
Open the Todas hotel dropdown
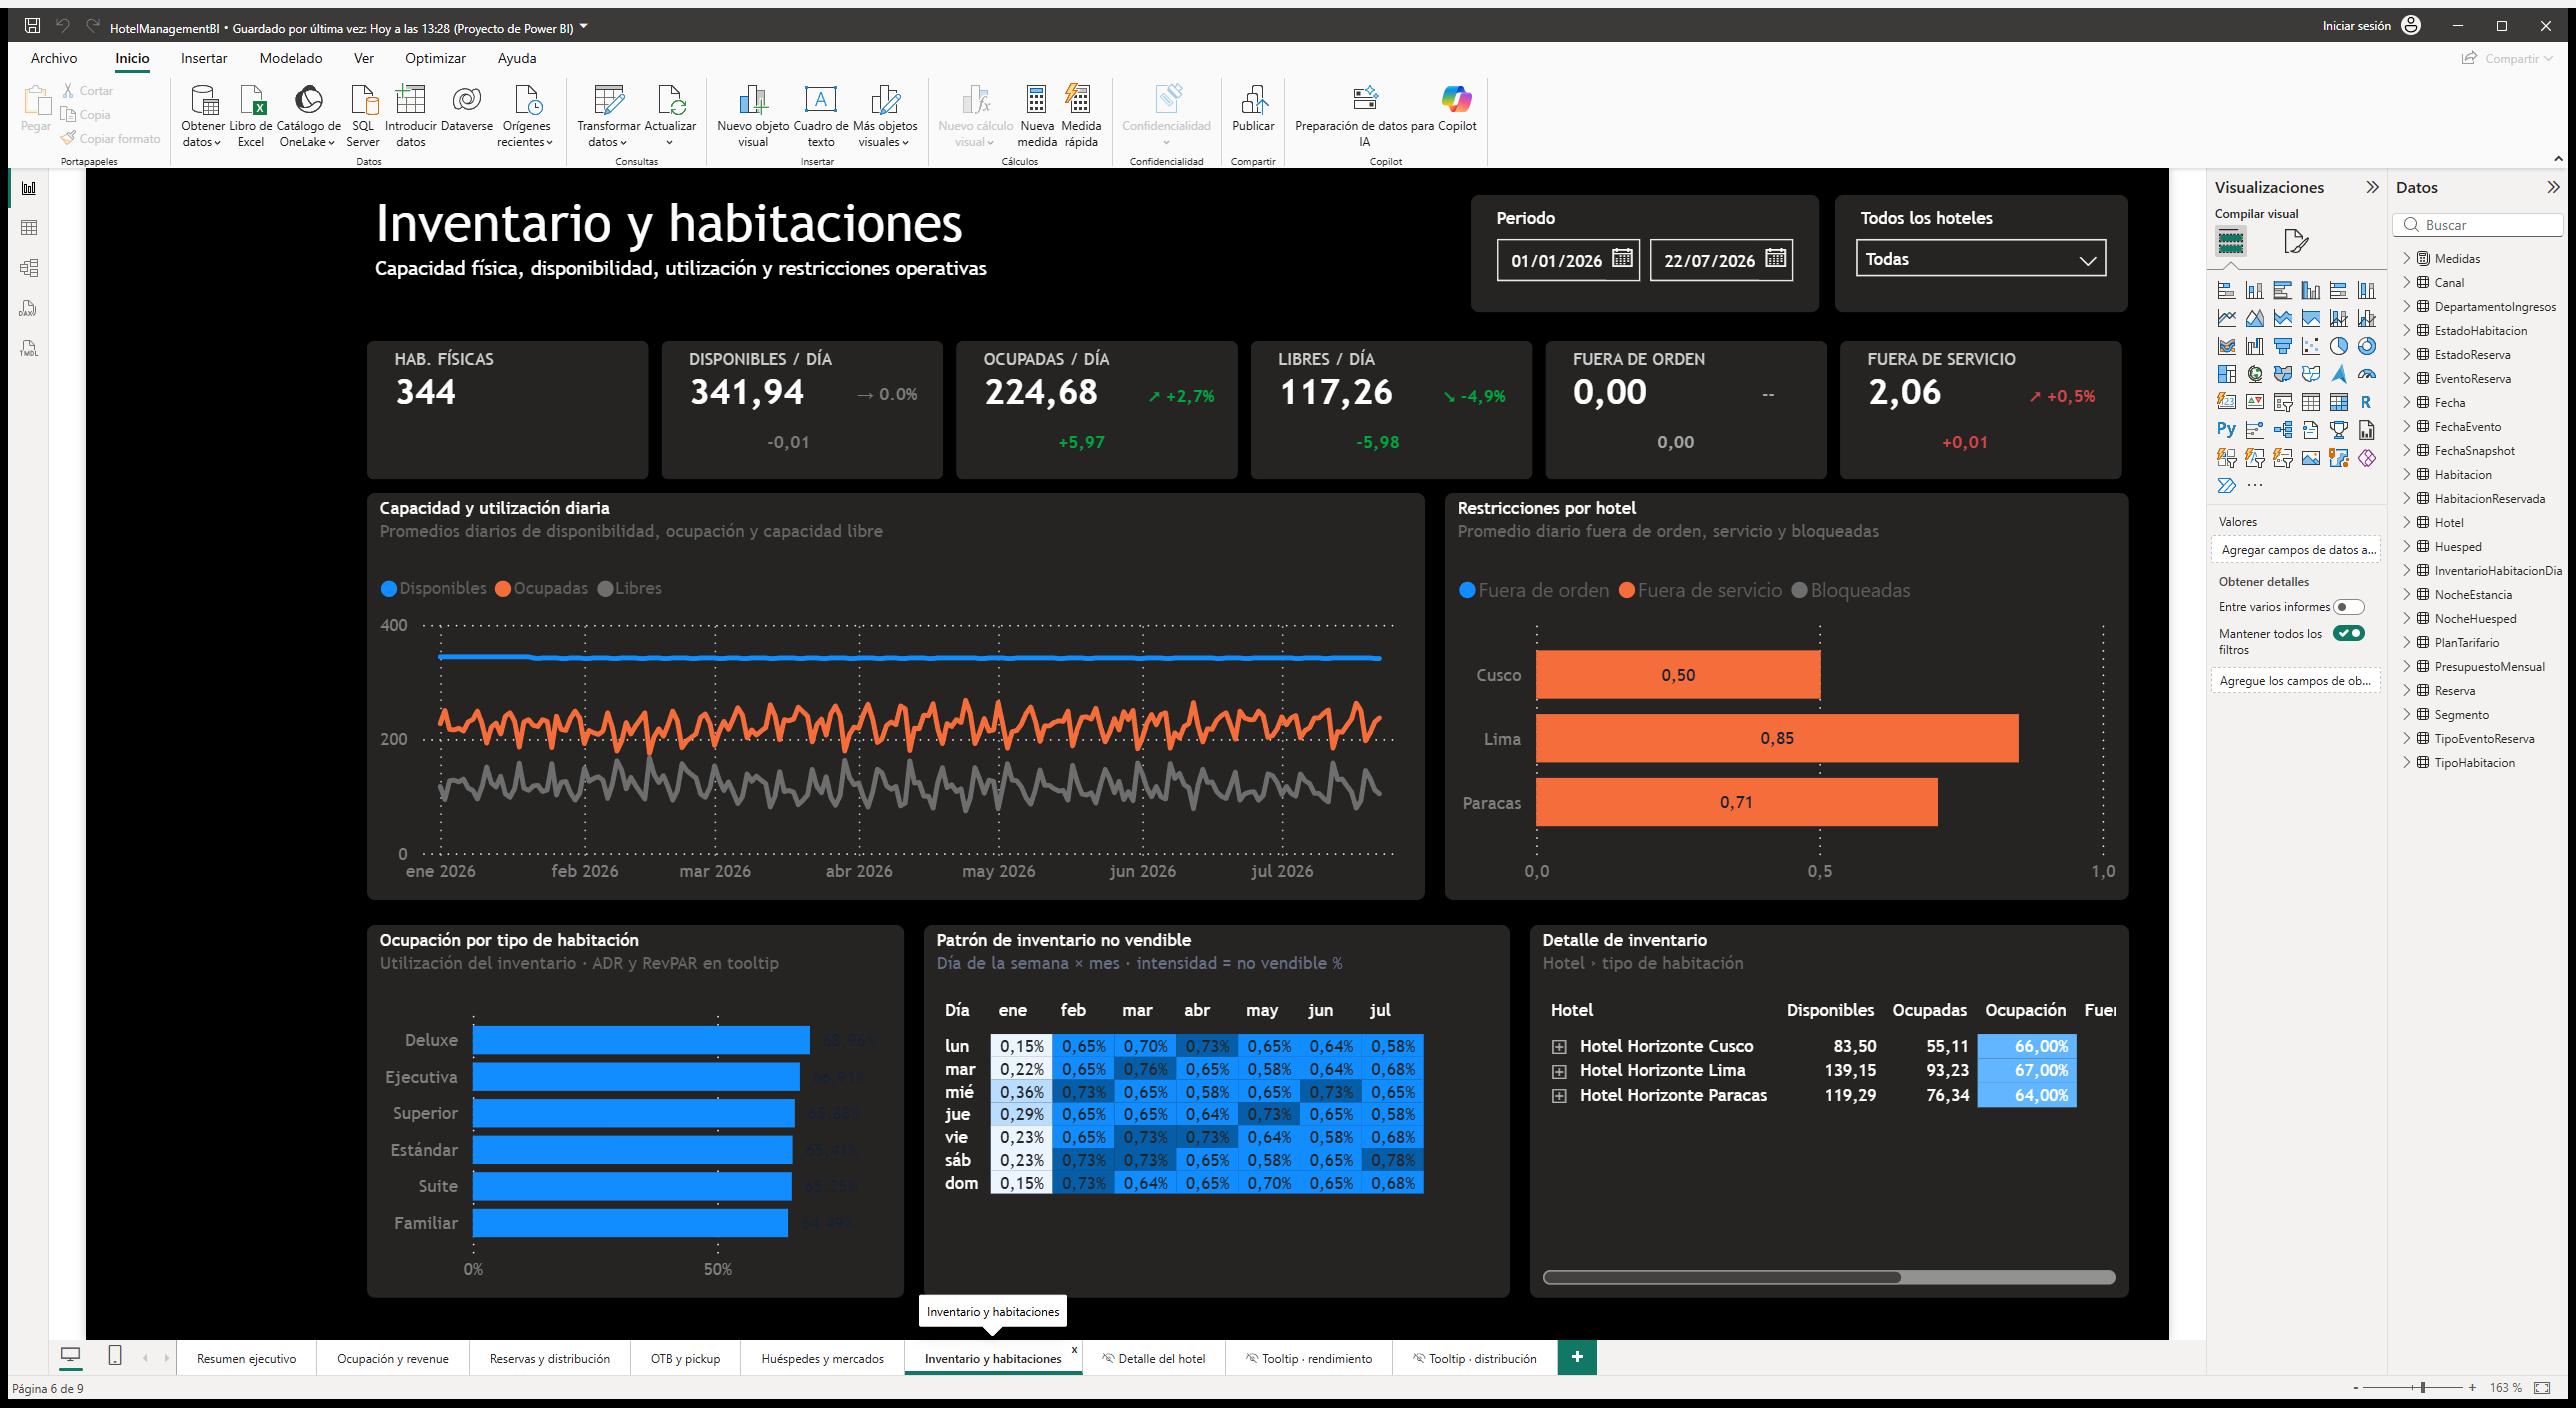point(1980,259)
